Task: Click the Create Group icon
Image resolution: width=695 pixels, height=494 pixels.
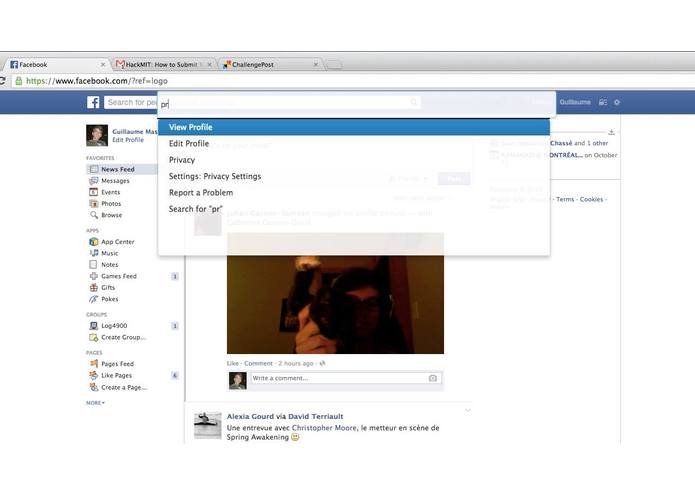Action: click(94, 338)
